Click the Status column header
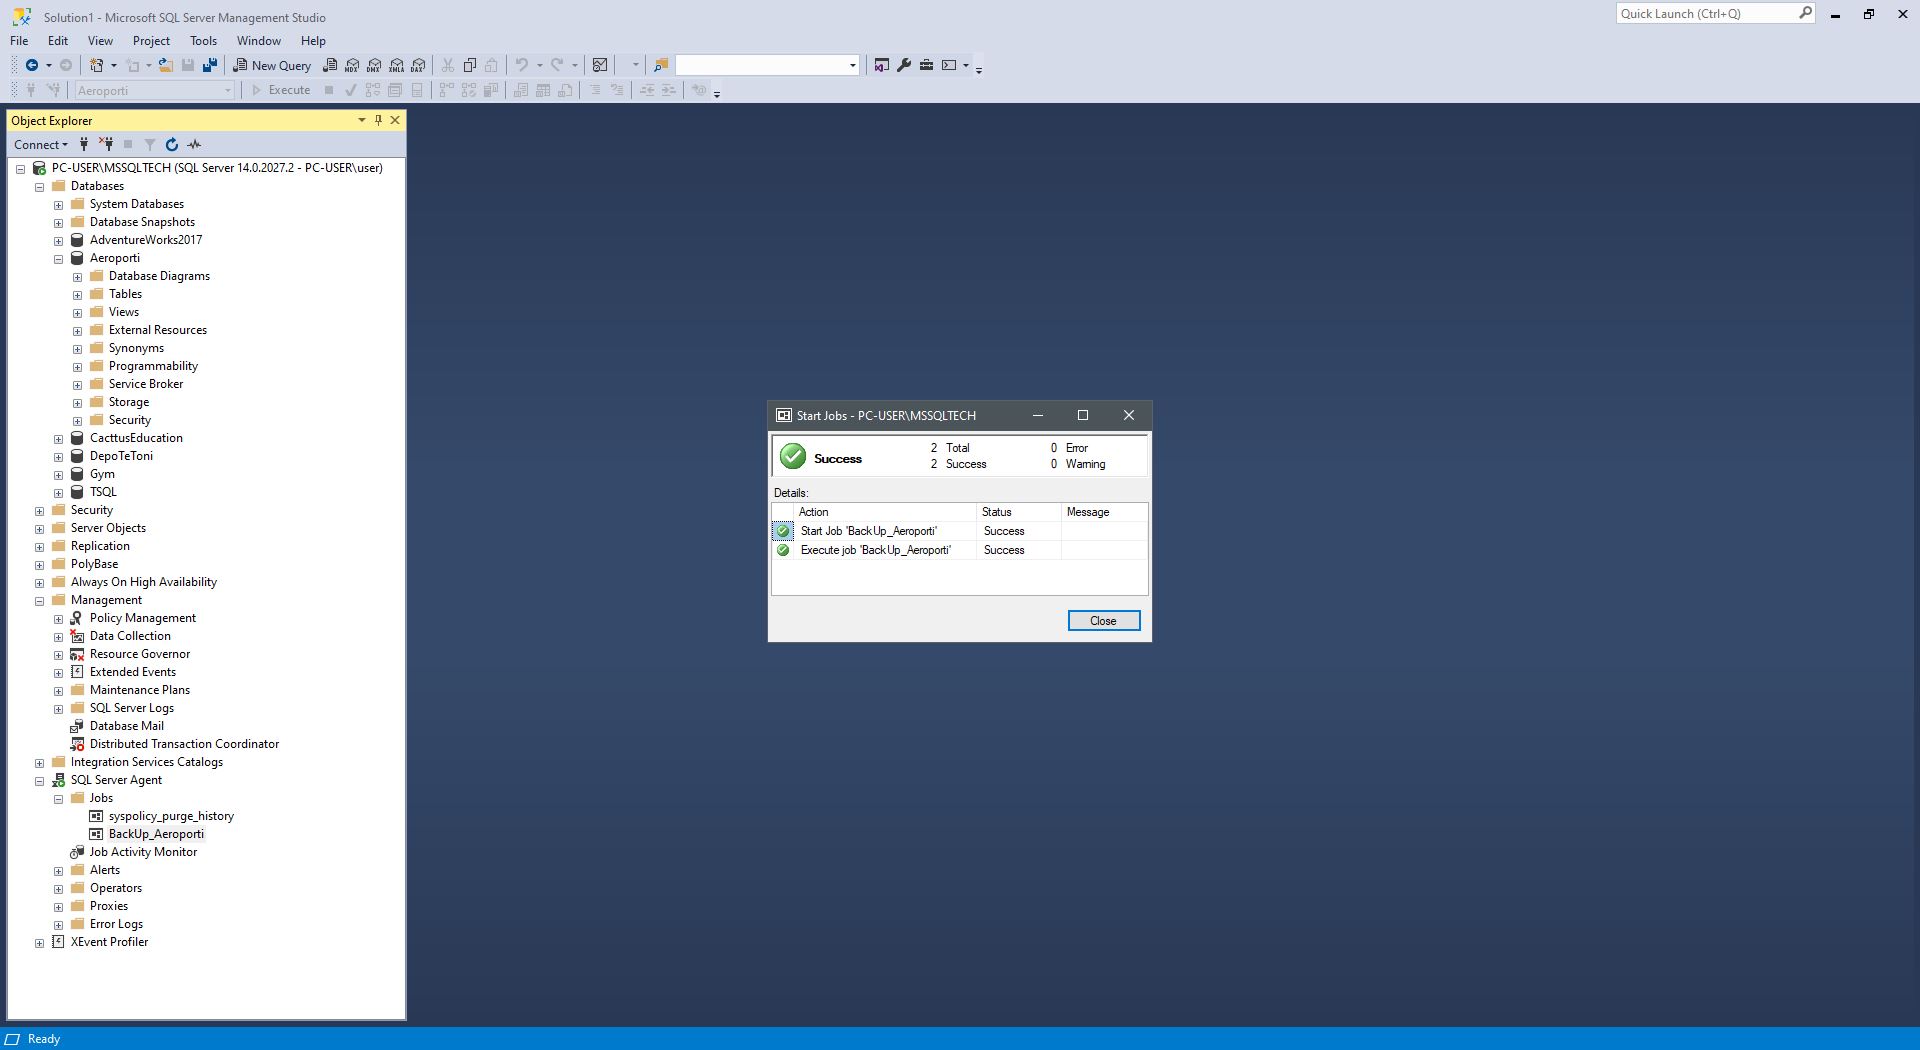Image resolution: width=1920 pixels, height=1050 pixels. pyautogui.click(x=1018, y=512)
